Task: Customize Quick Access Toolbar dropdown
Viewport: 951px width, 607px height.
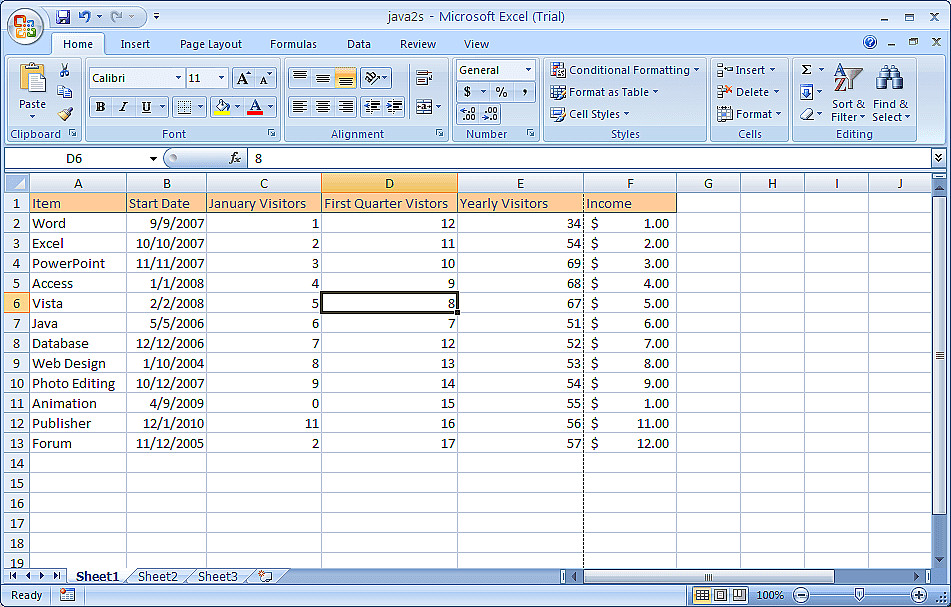Action: tap(156, 16)
